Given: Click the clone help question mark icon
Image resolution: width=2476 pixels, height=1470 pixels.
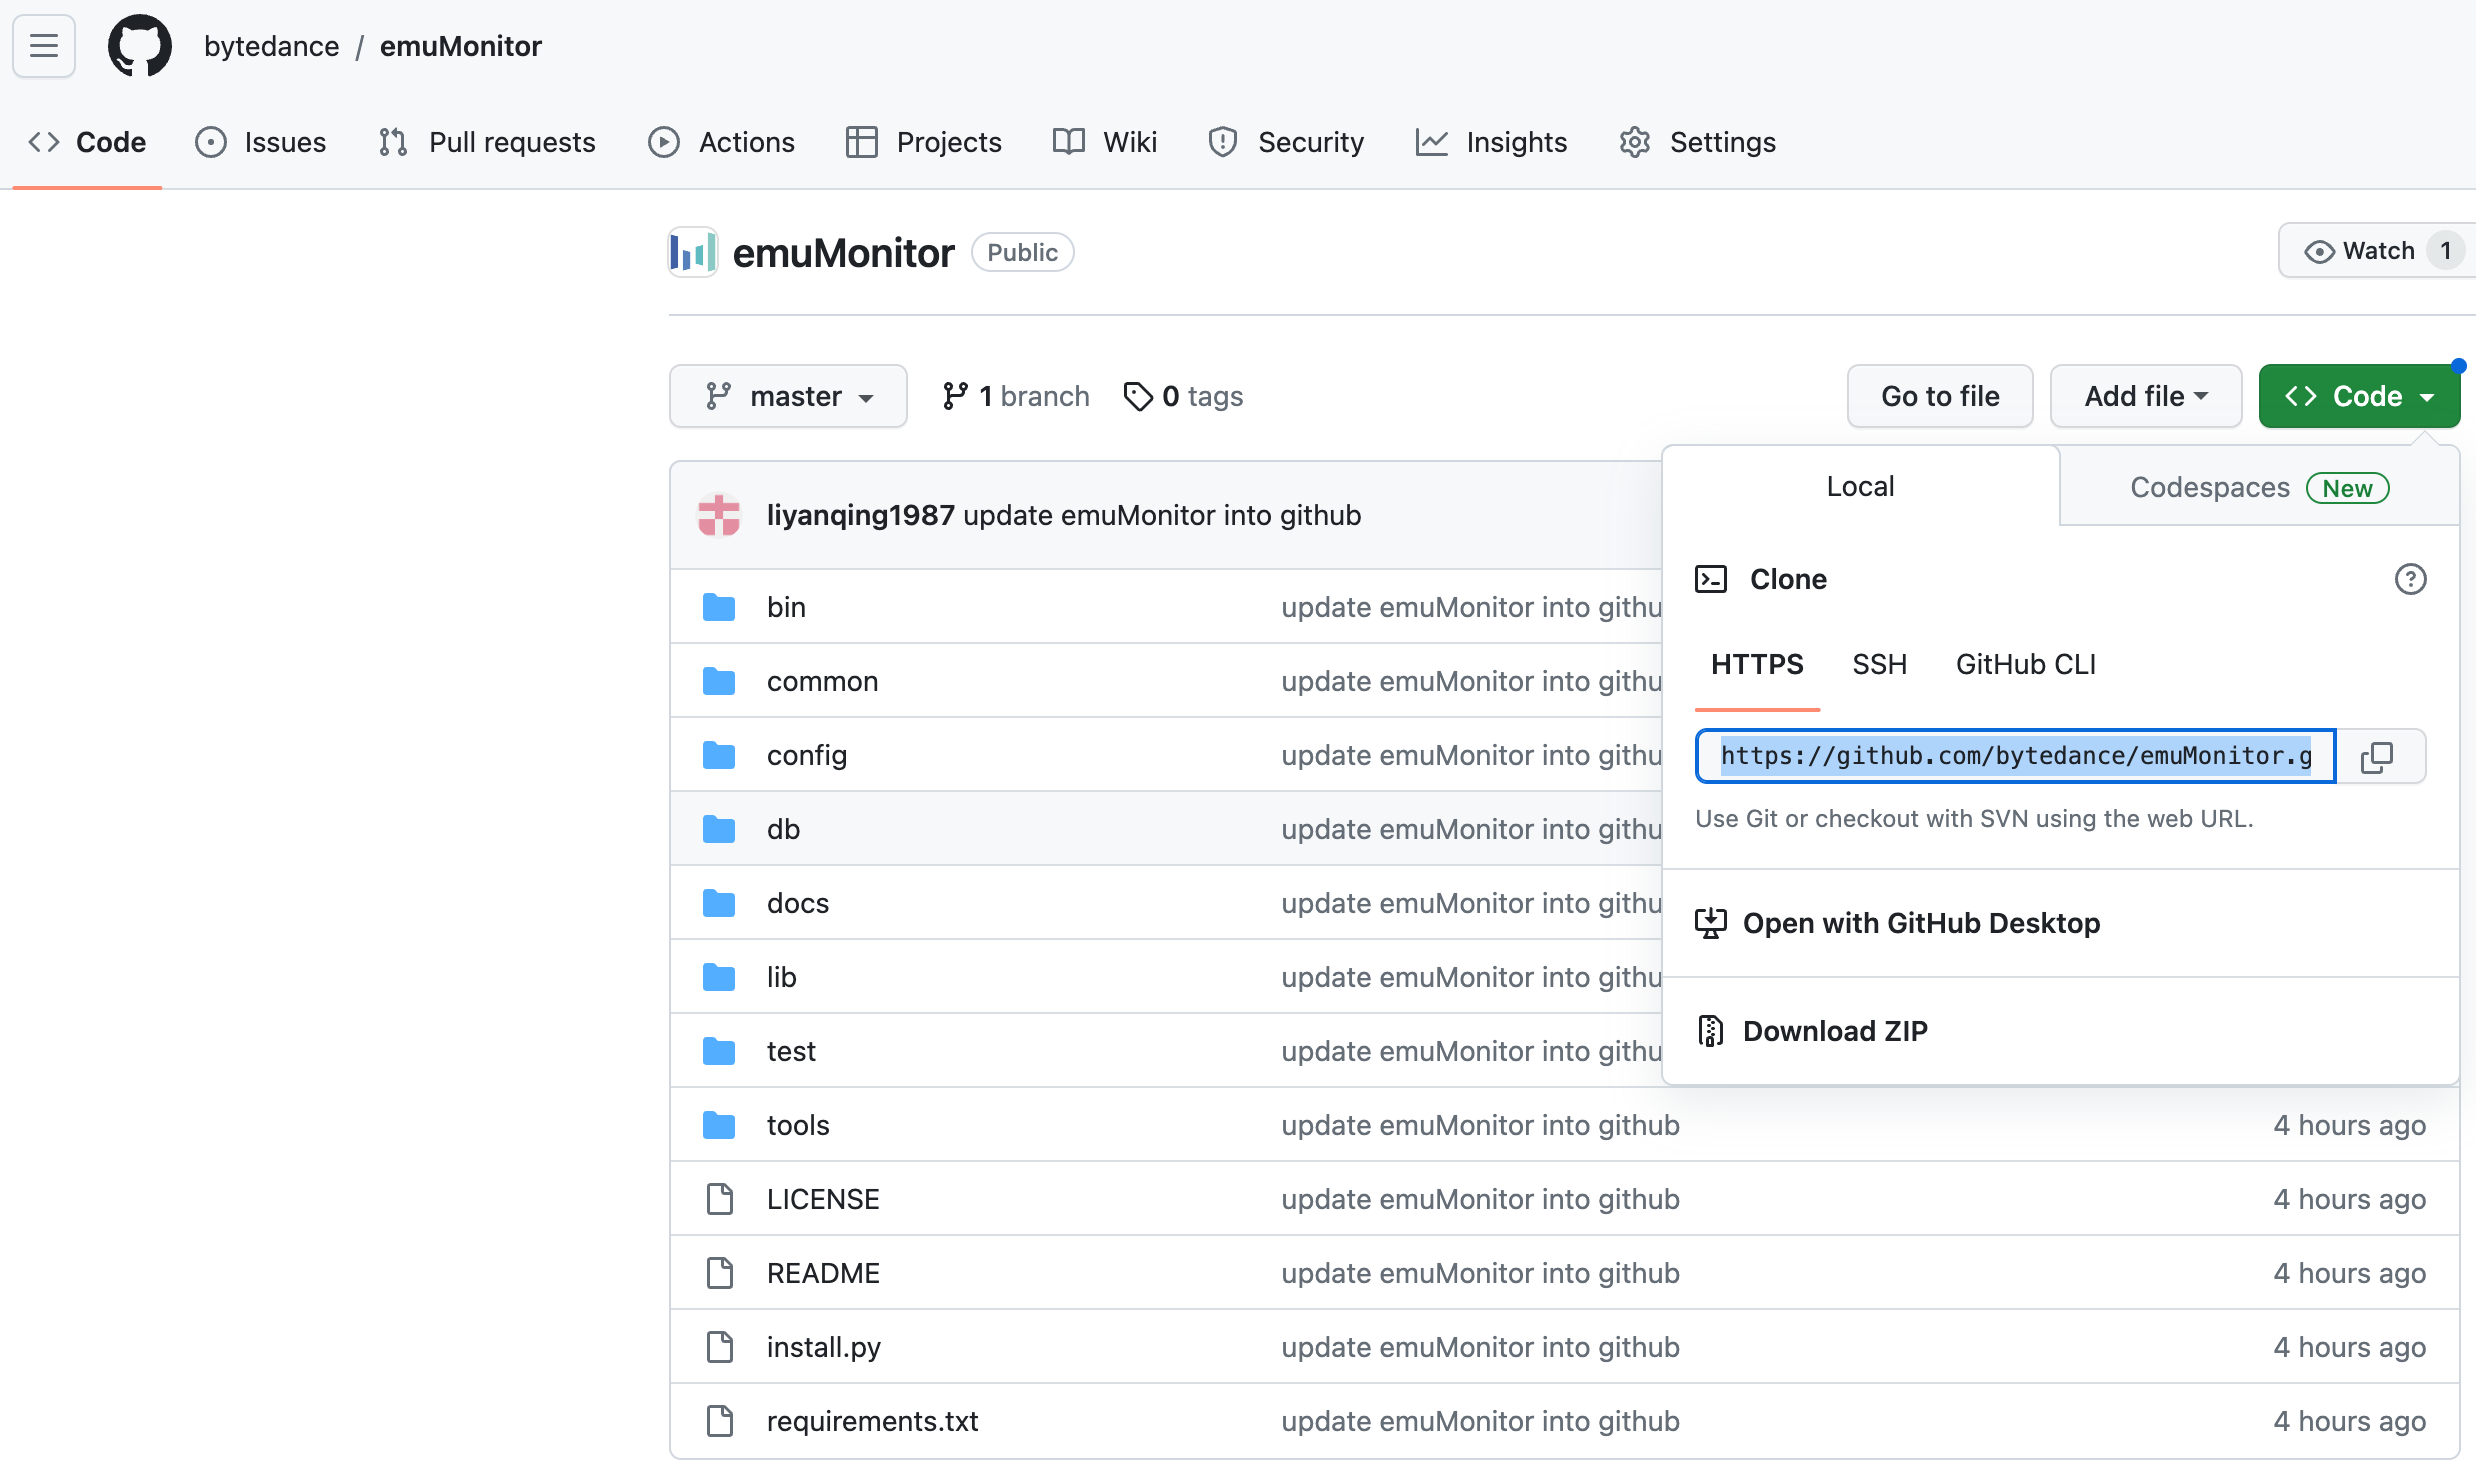Looking at the screenshot, I should point(2410,579).
